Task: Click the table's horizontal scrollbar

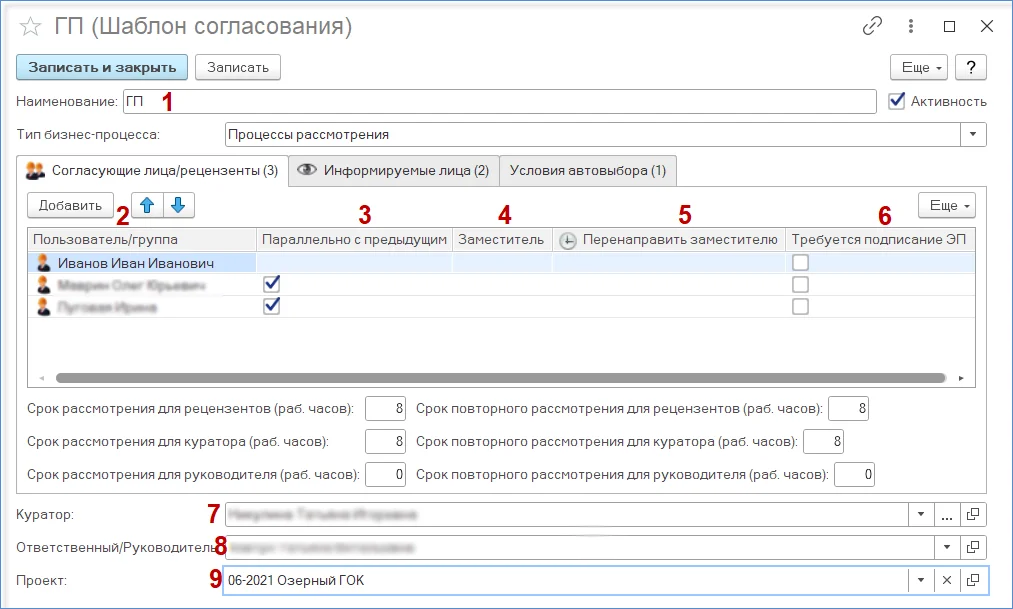Action: point(500,379)
